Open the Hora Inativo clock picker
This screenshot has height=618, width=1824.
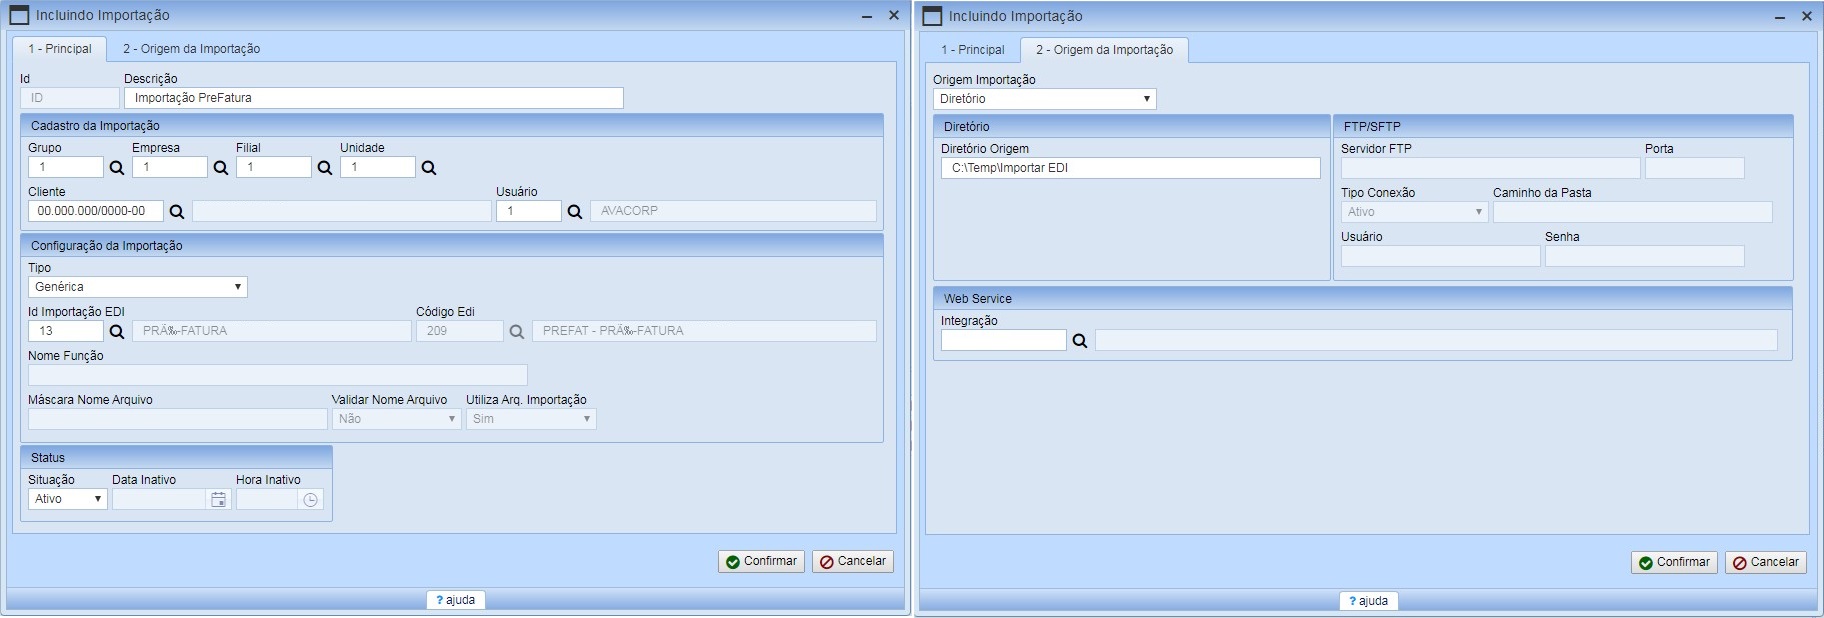(311, 500)
